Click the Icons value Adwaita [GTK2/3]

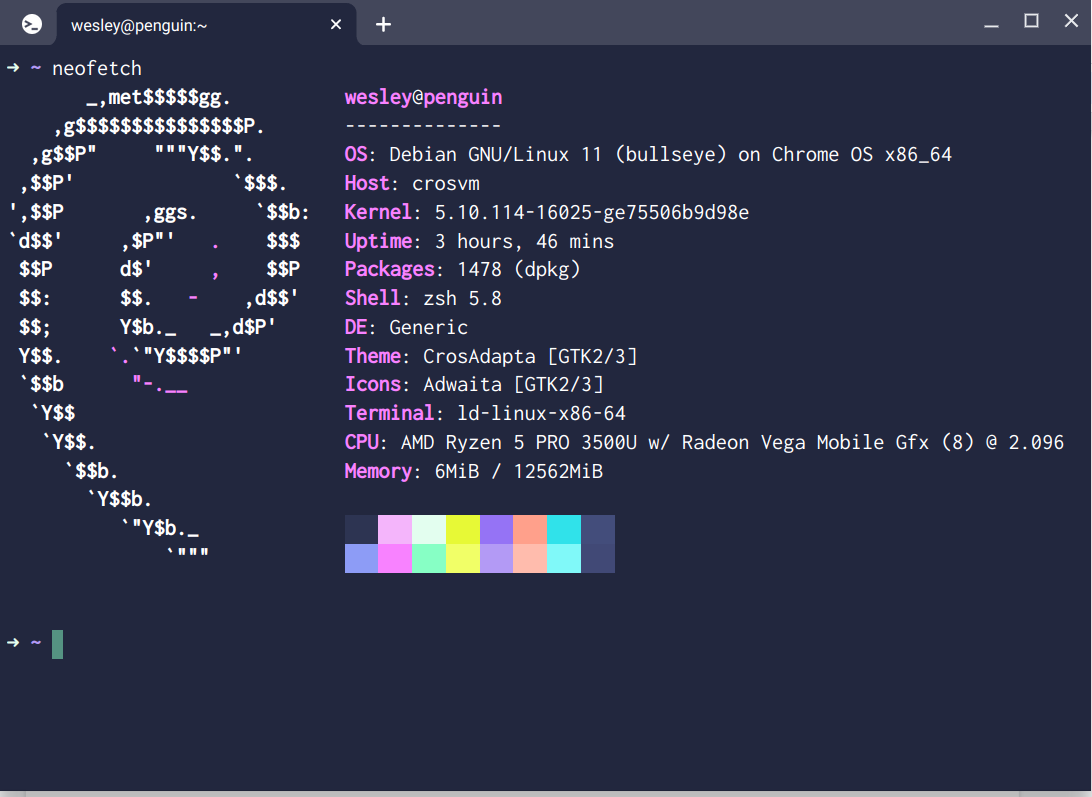[513, 385]
